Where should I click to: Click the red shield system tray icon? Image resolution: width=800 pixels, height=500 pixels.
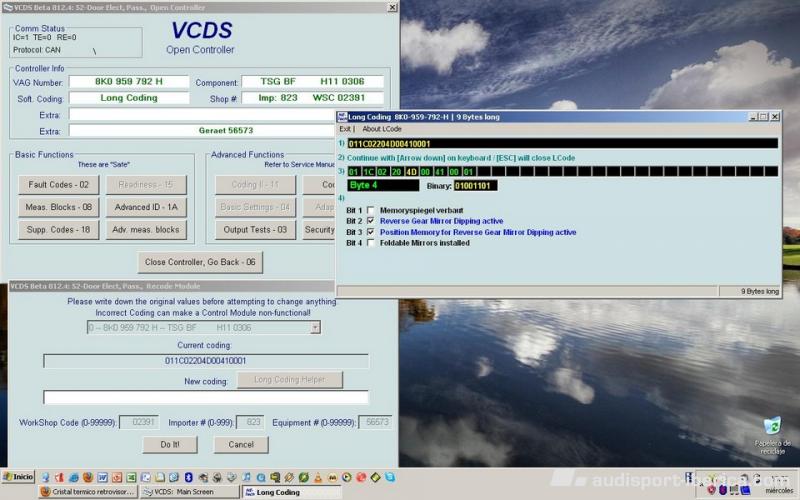[711, 490]
